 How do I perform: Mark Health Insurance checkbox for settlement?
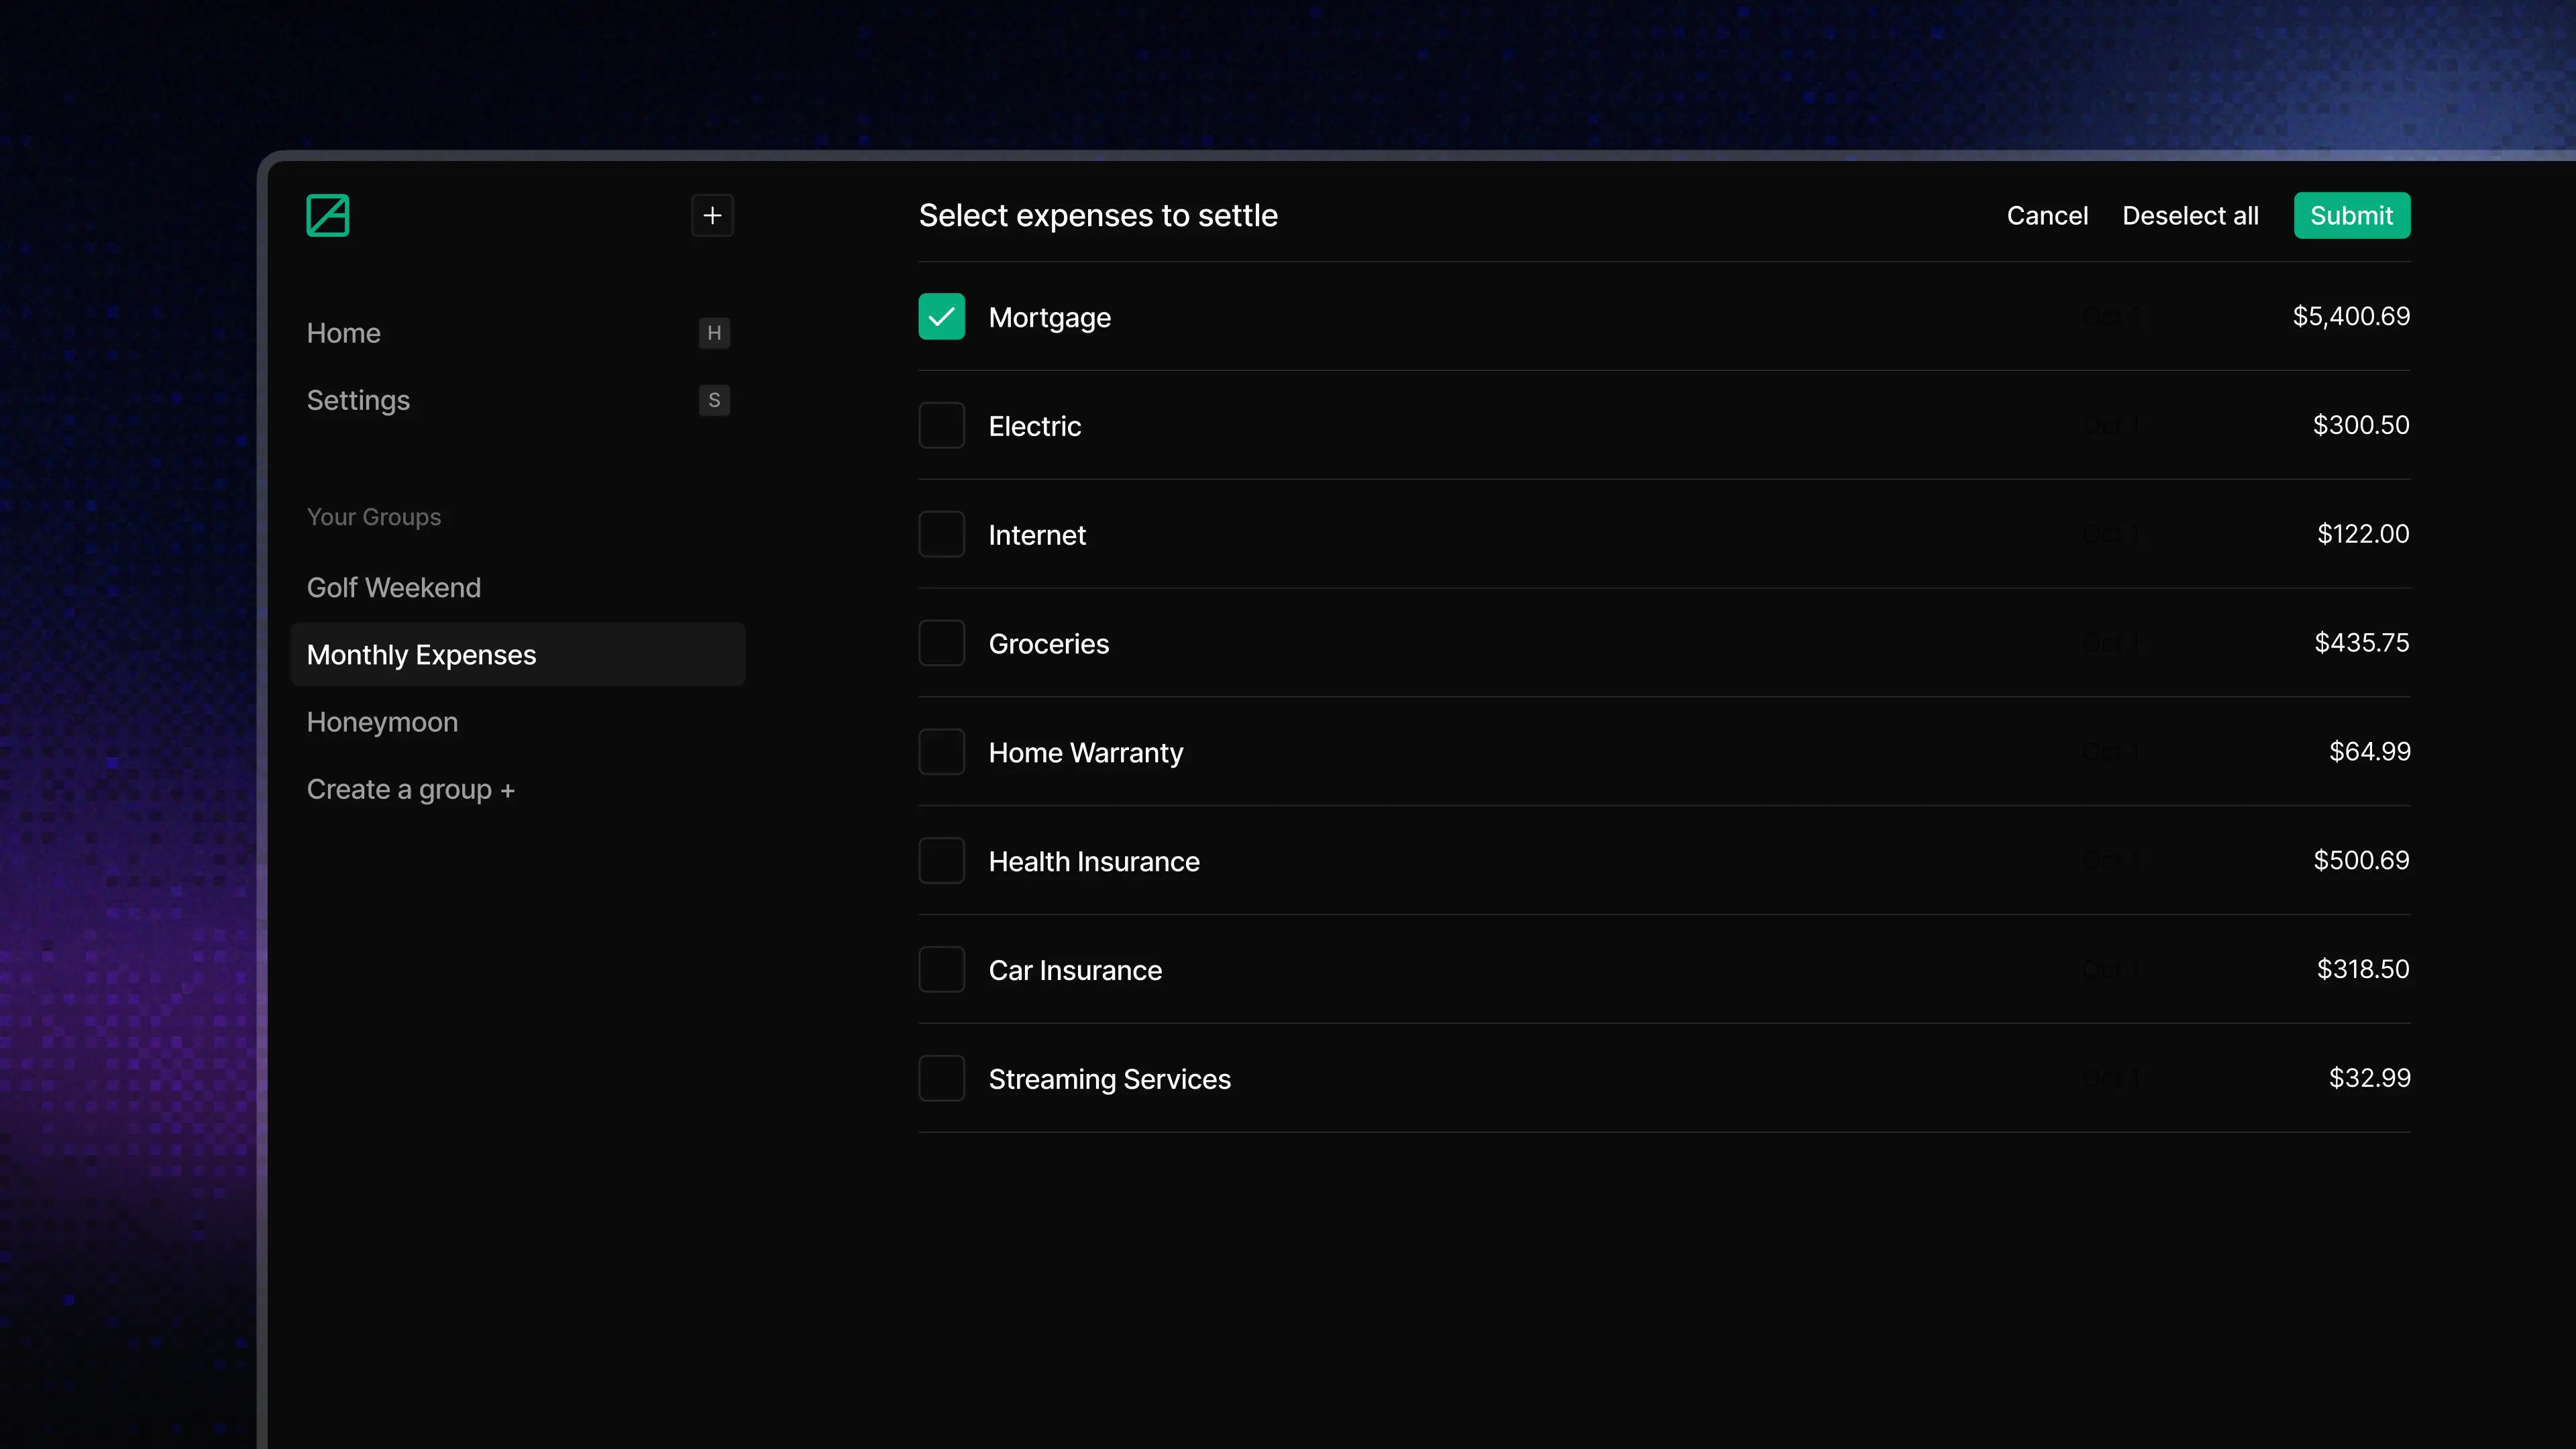click(x=941, y=861)
